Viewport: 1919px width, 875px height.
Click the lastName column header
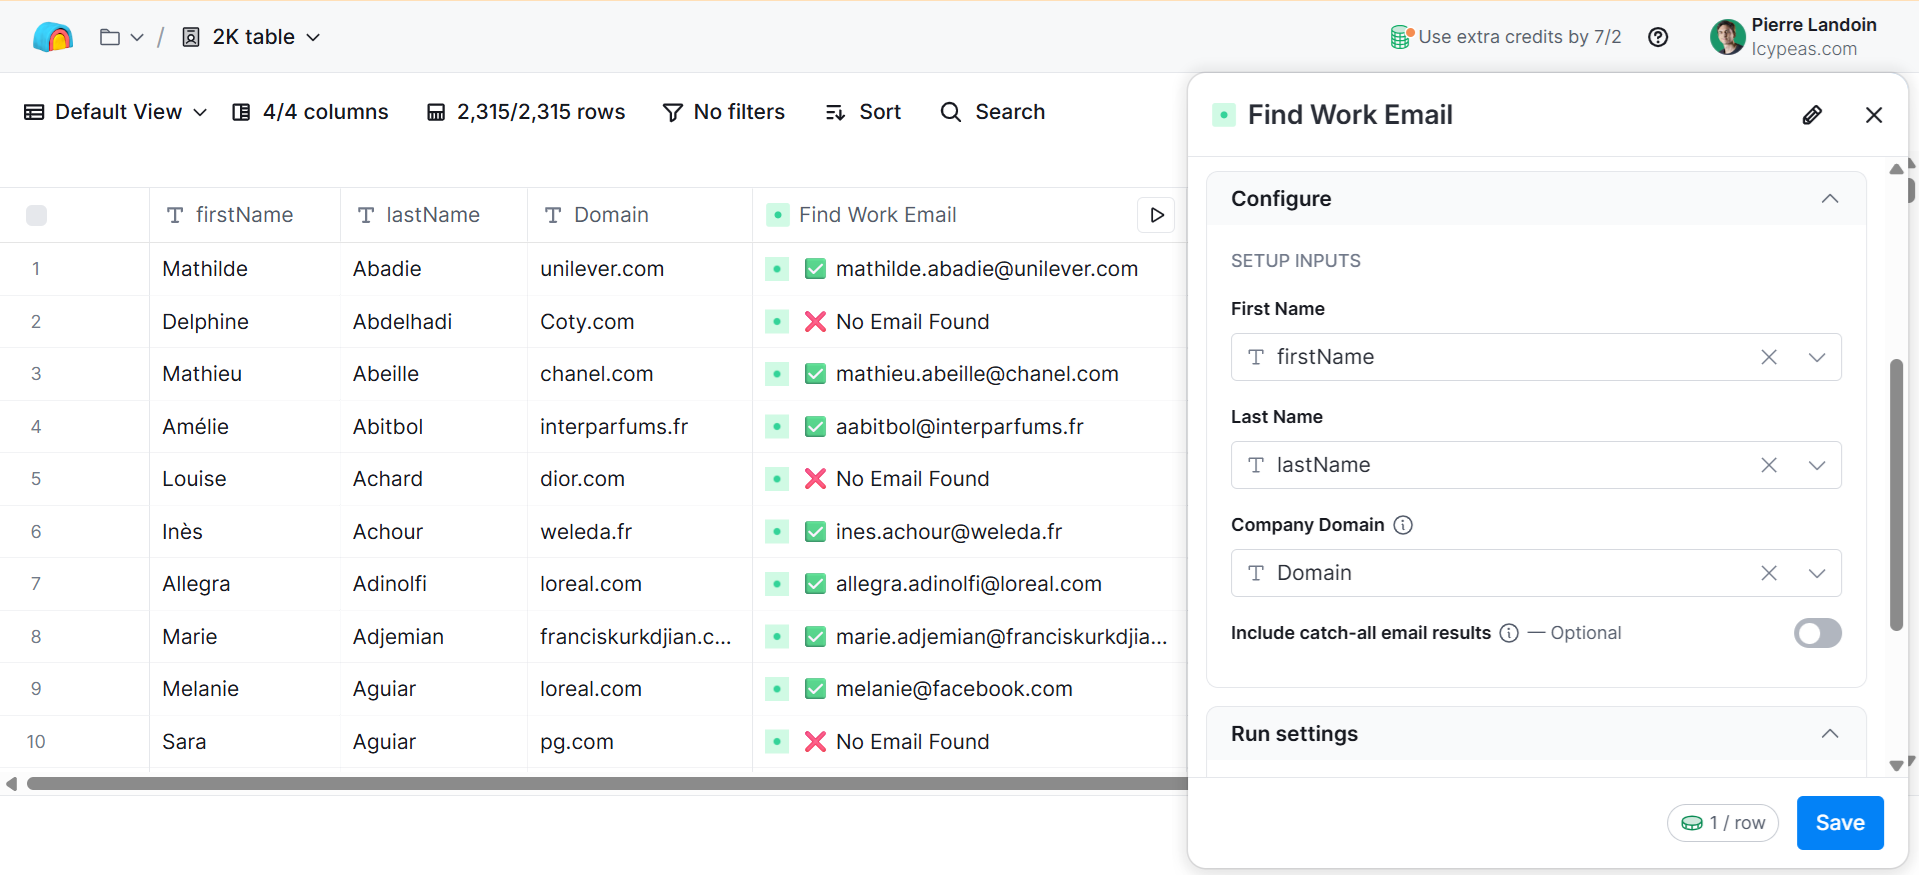coord(434,215)
